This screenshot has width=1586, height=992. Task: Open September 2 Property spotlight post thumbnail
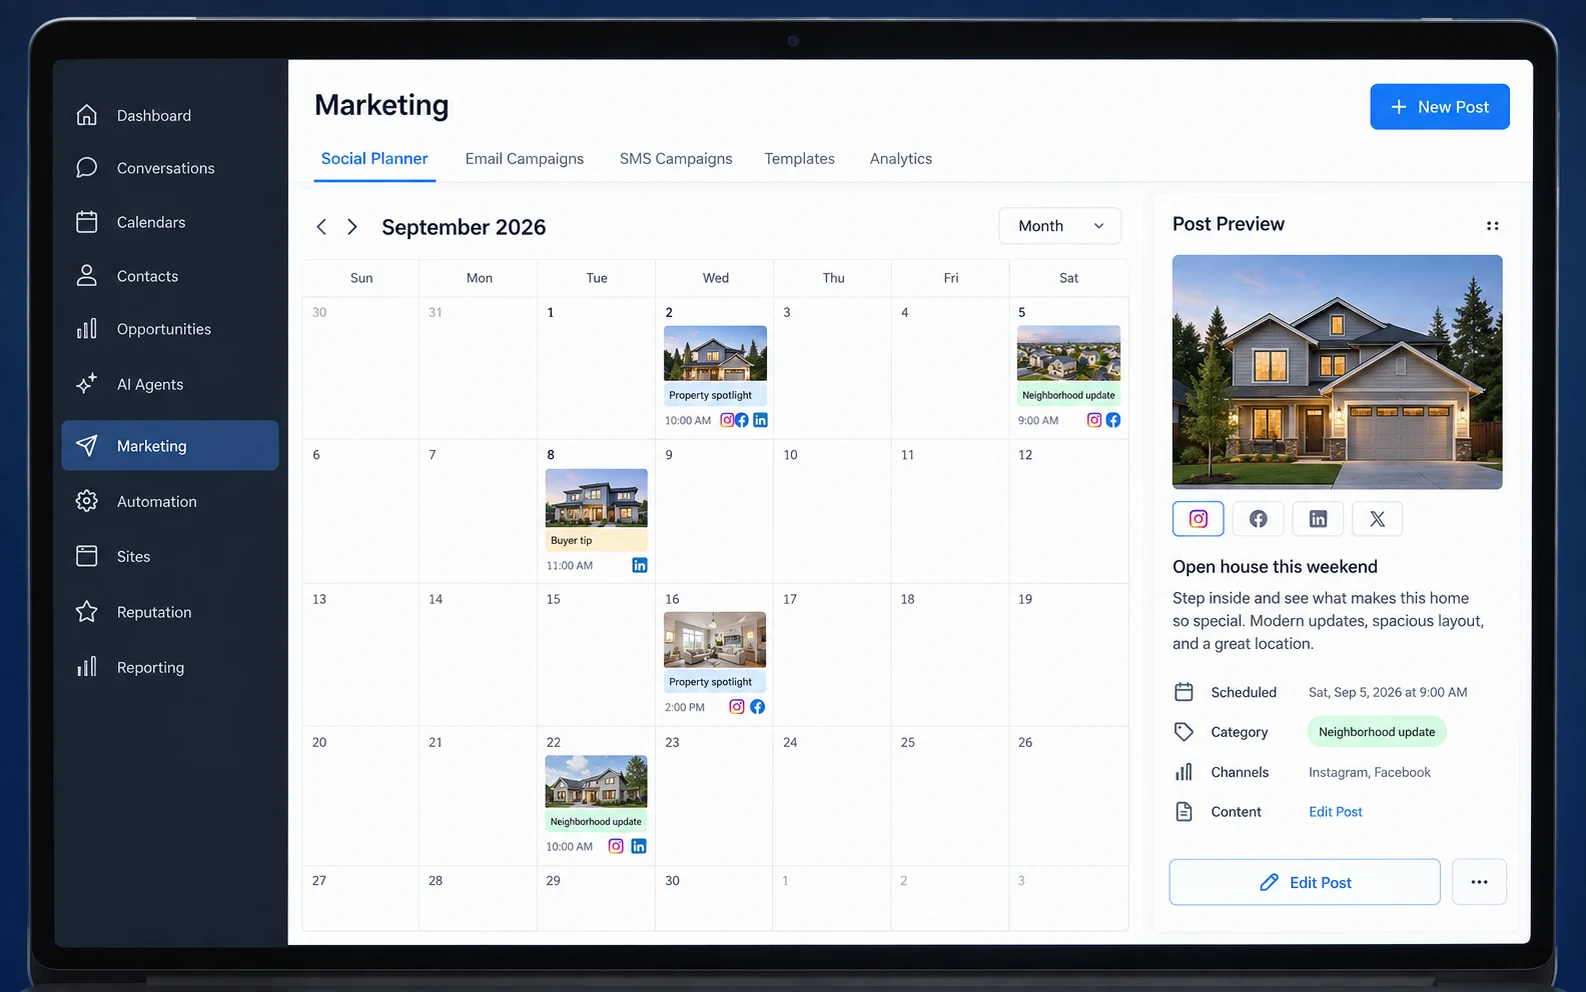pyautogui.click(x=715, y=353)
